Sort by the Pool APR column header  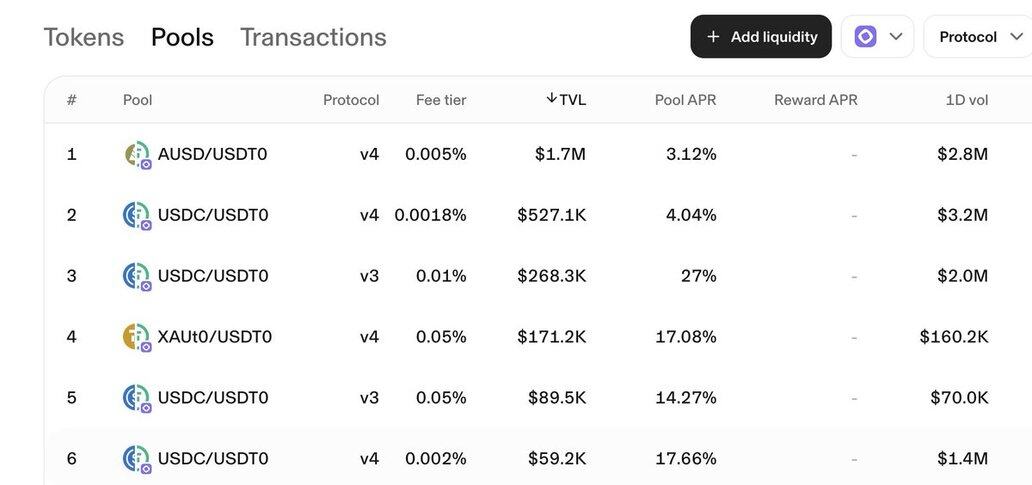click(x=685, y=100)
